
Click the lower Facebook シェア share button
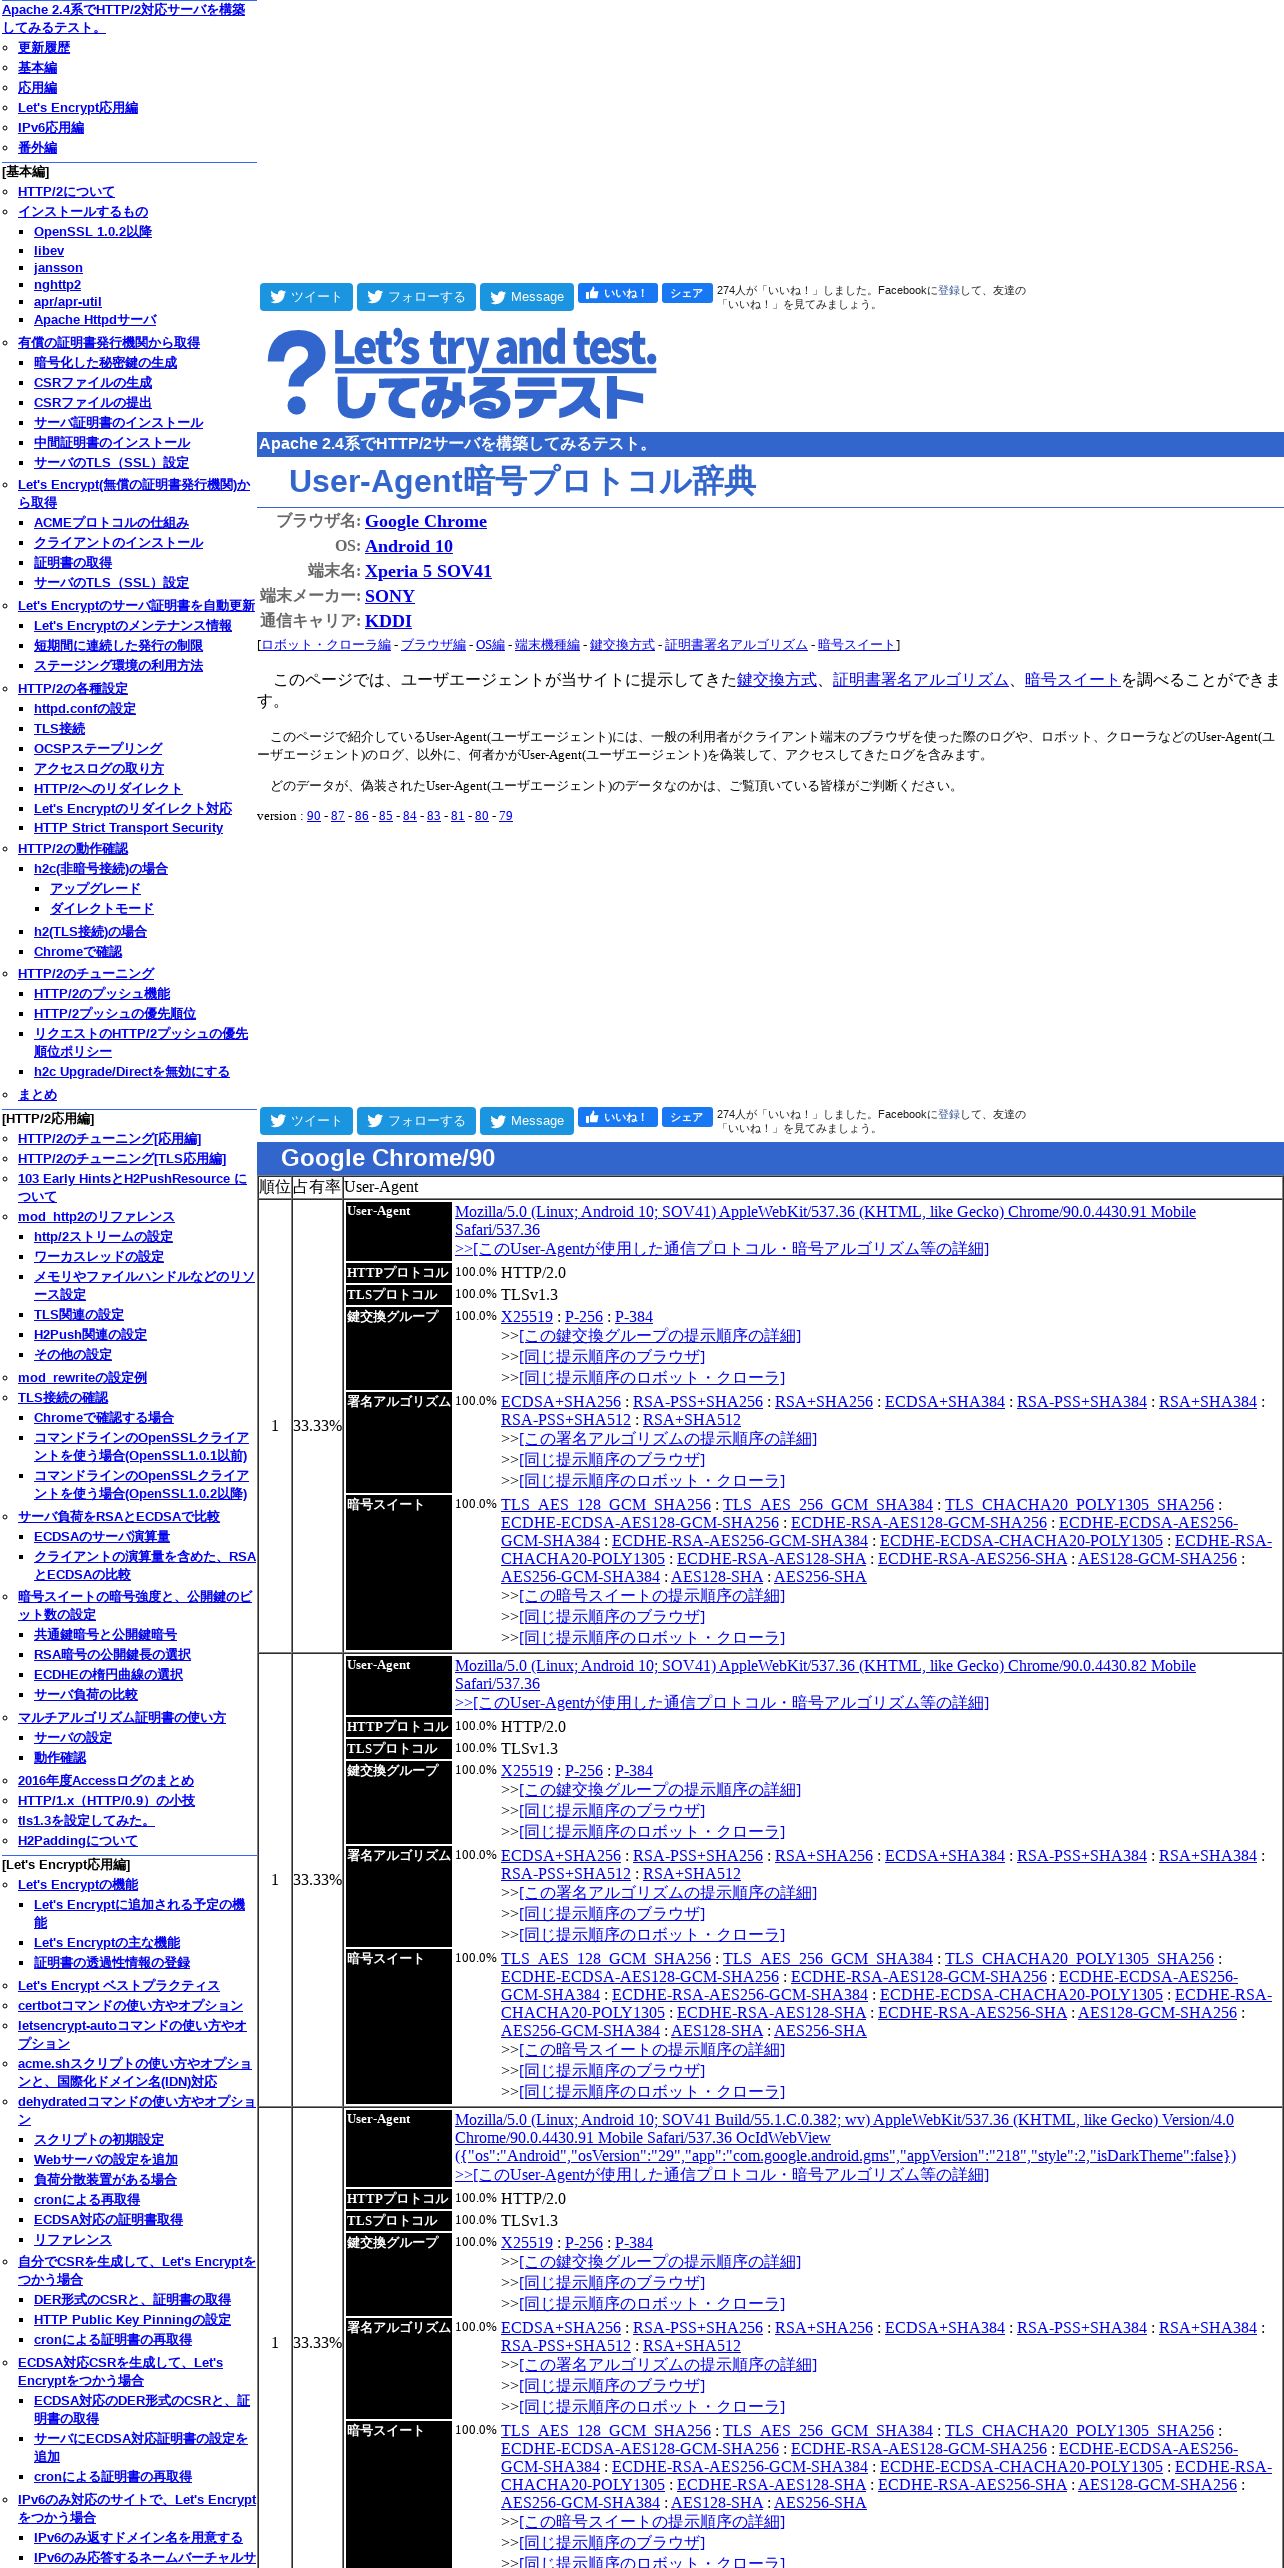tap(687, 1117)
